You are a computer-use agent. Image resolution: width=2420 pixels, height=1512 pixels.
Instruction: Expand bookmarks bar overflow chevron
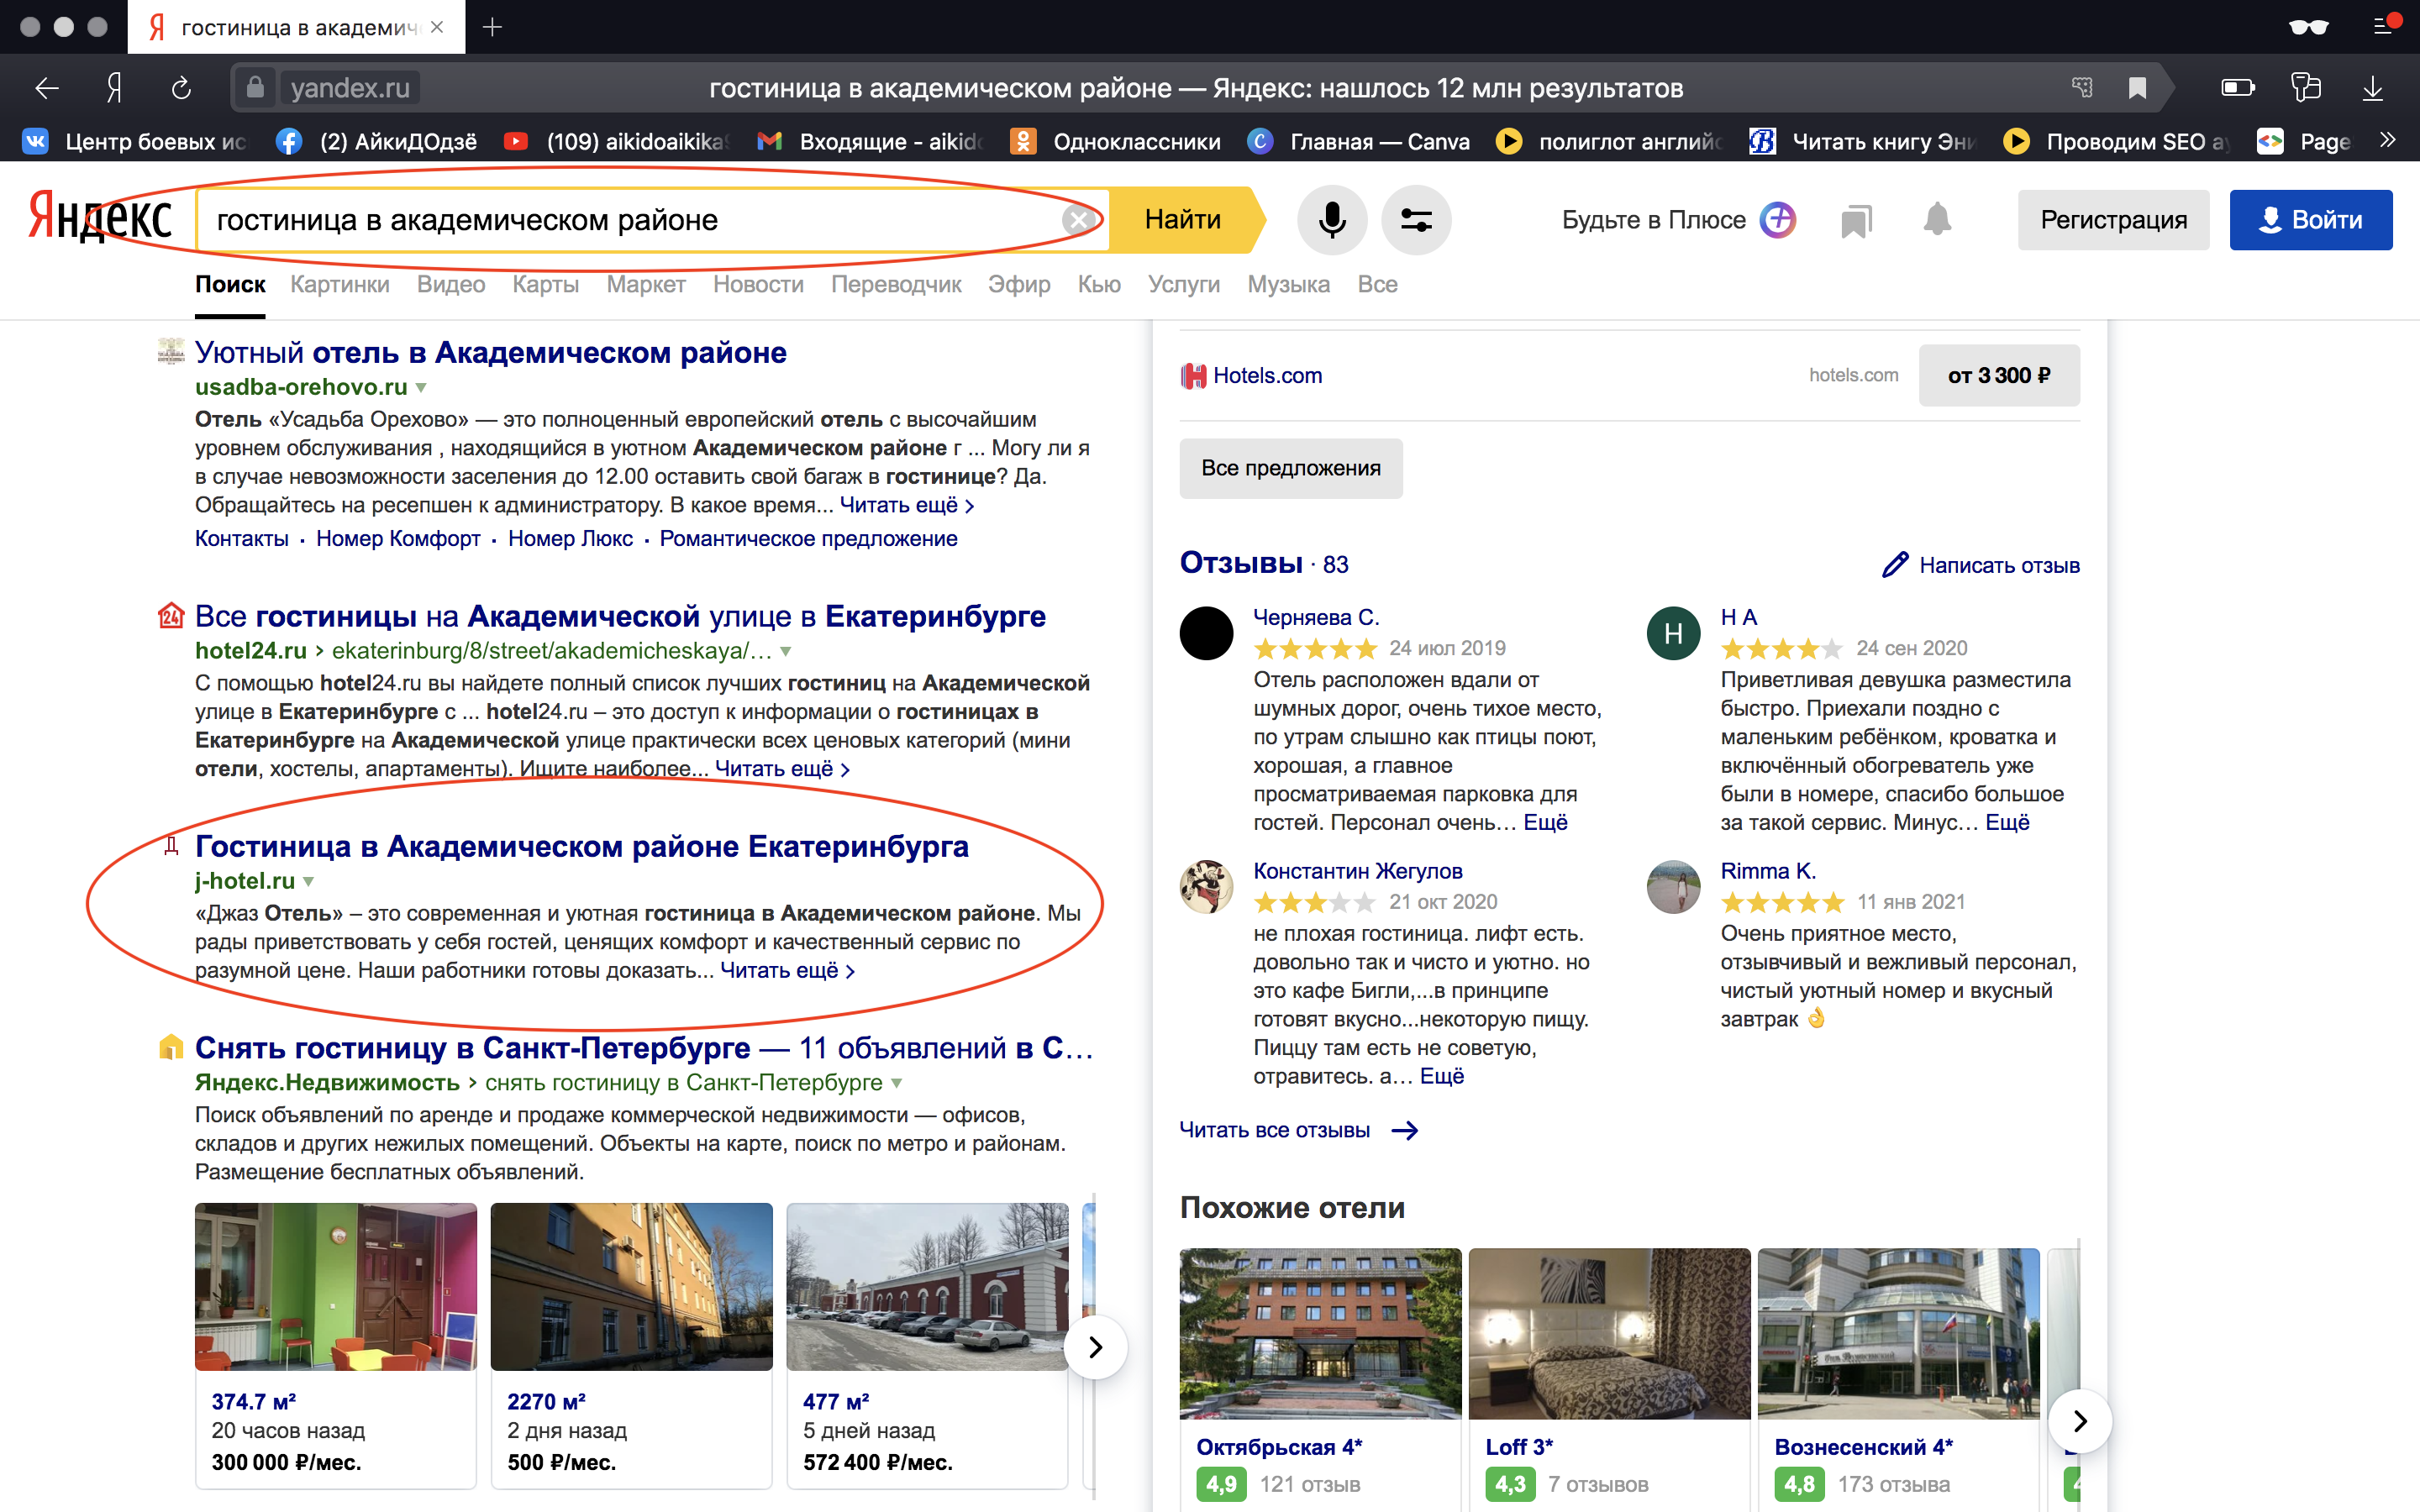[x=2388, y=141]
